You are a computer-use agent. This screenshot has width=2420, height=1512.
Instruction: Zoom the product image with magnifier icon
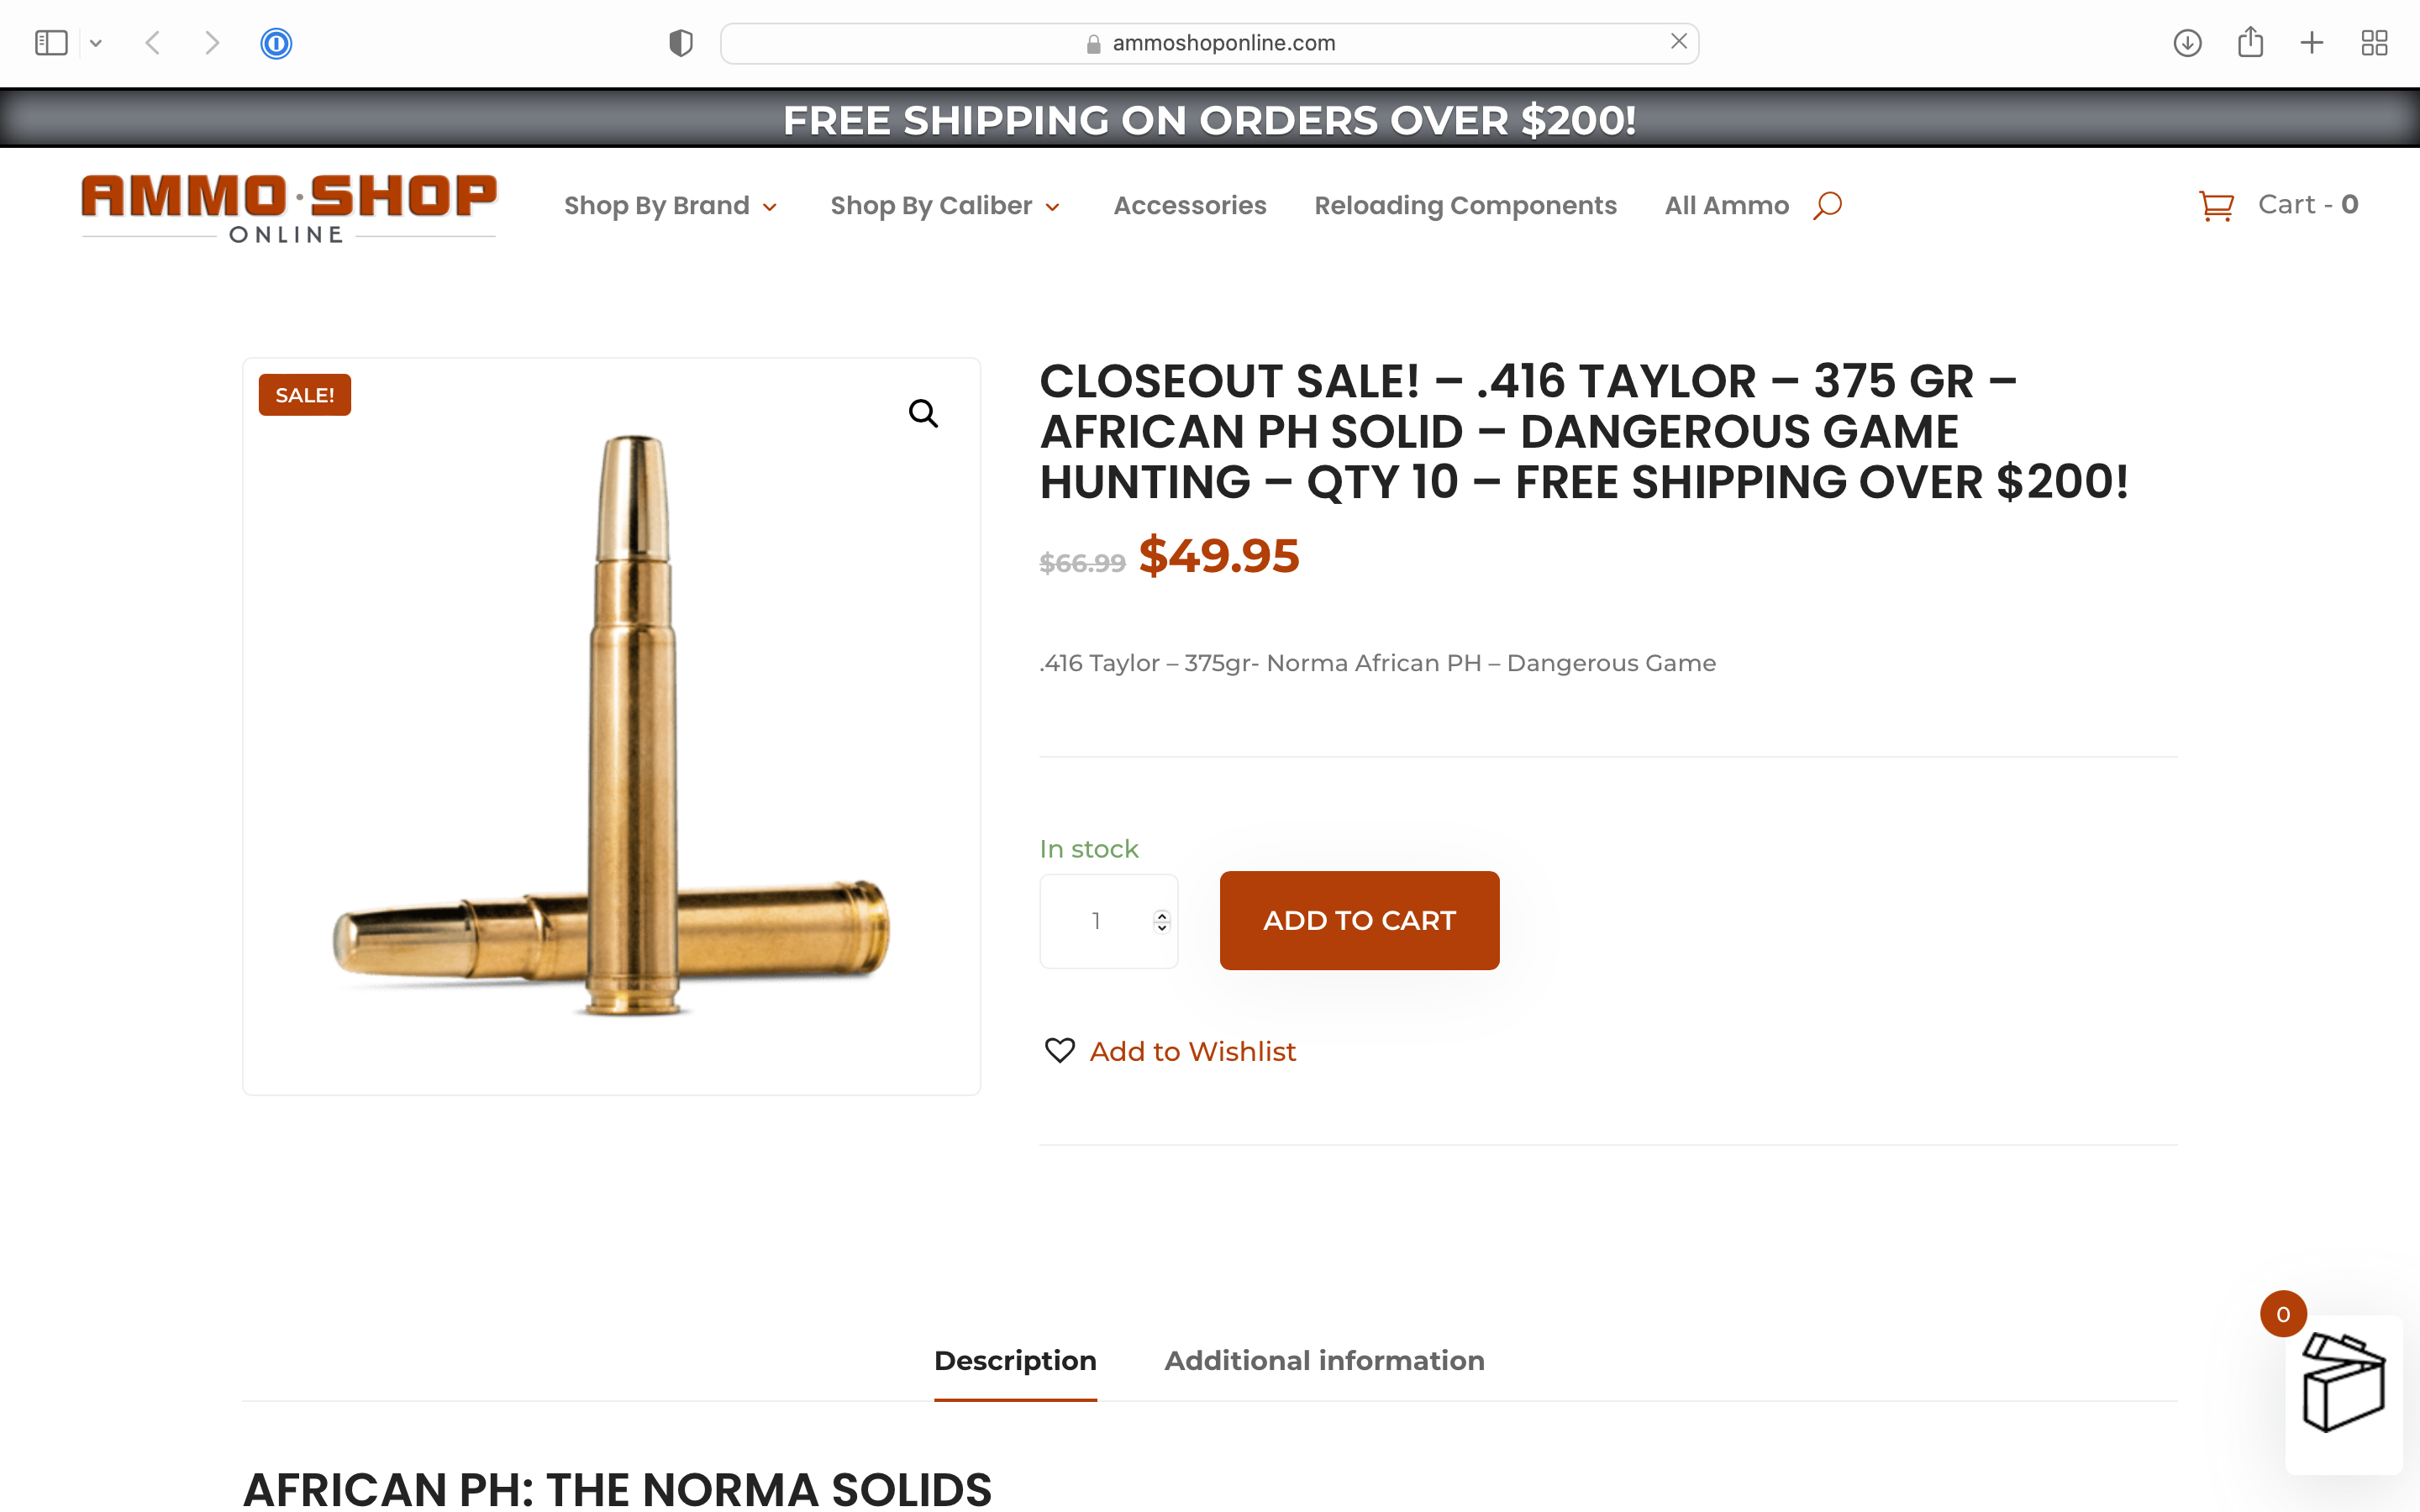coord(923,413)
